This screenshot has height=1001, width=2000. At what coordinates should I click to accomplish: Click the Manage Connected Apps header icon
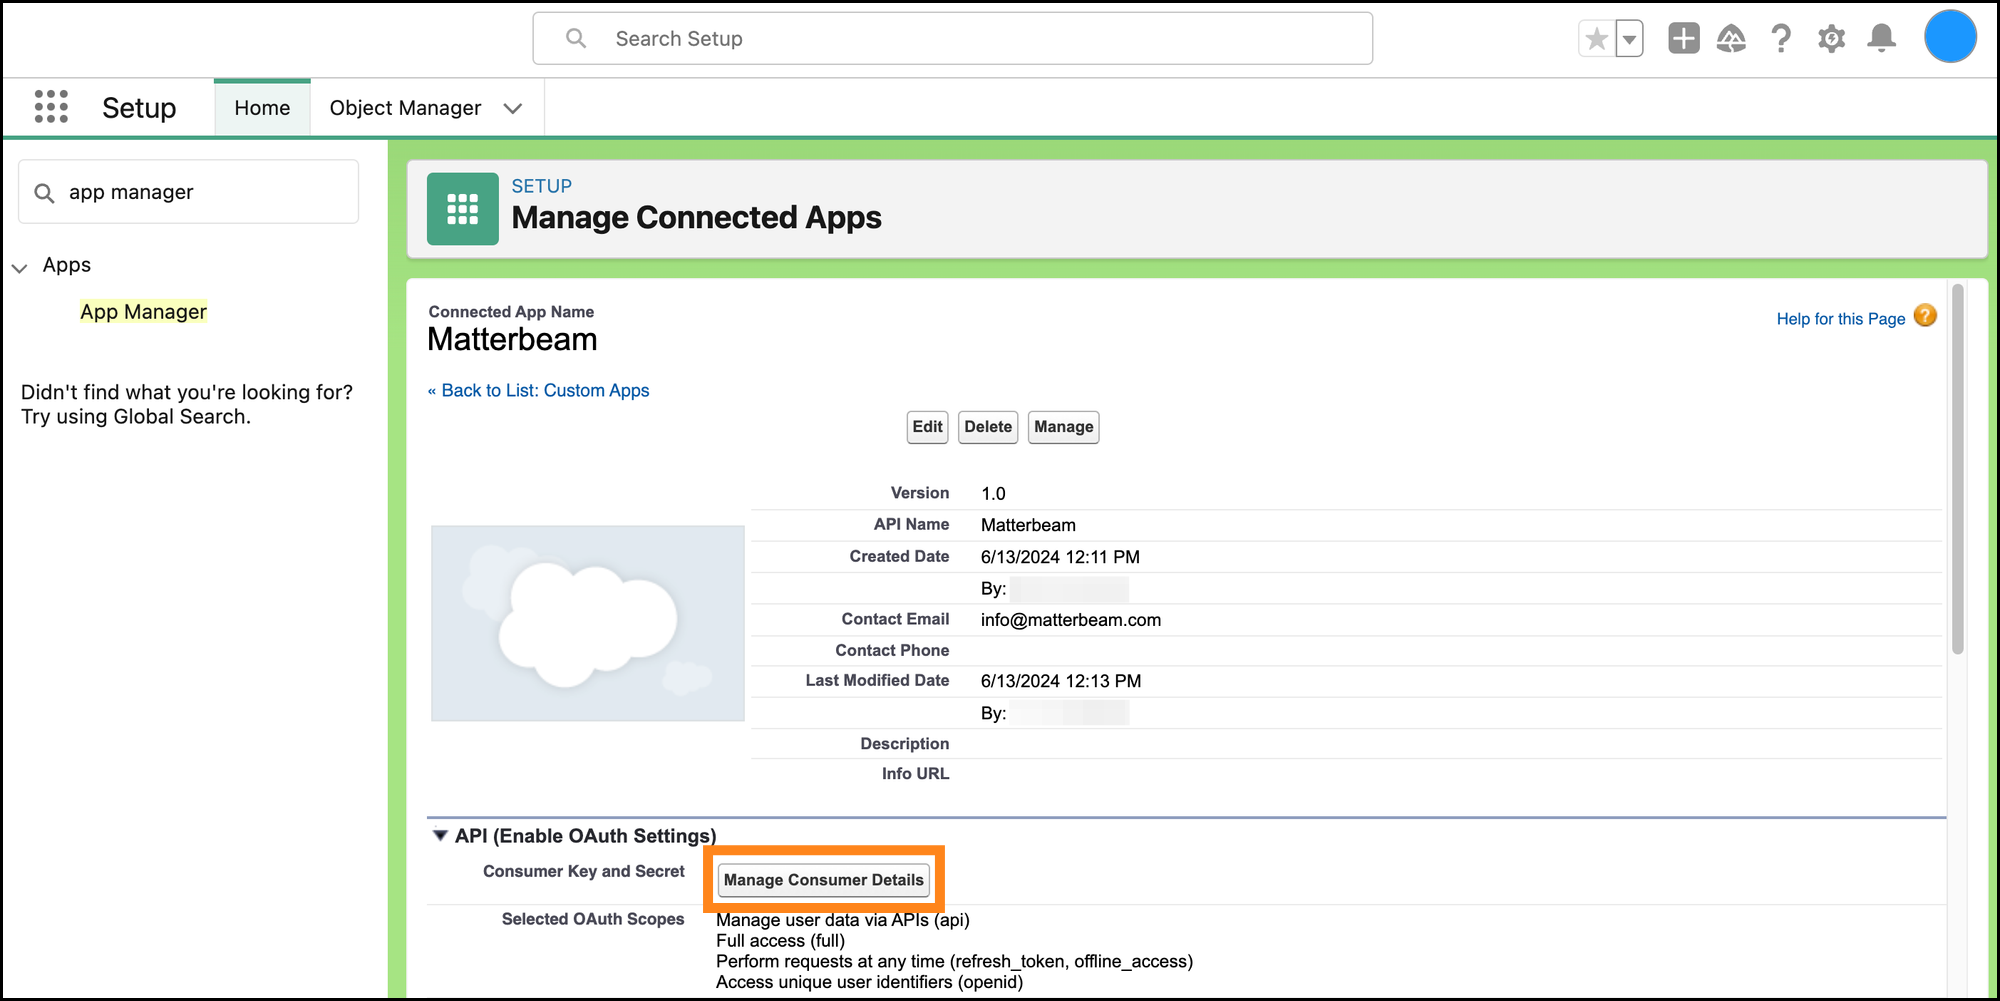[x=462, y=209]
